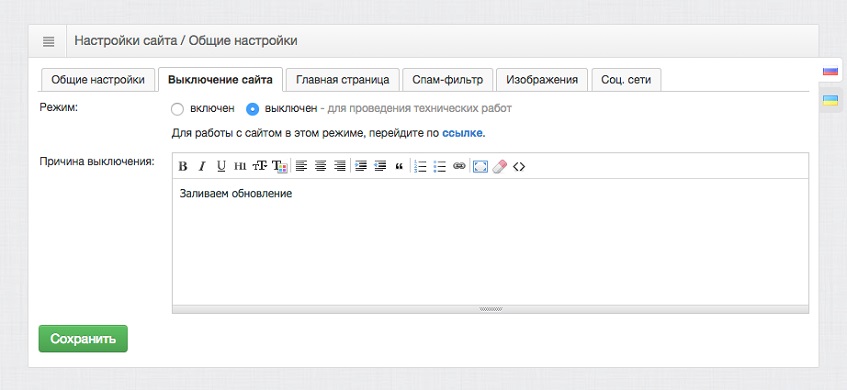Screen dimensions: 847x390
Task: Open the text color picker
Action: pyautogui.click(x=279, y=166)
